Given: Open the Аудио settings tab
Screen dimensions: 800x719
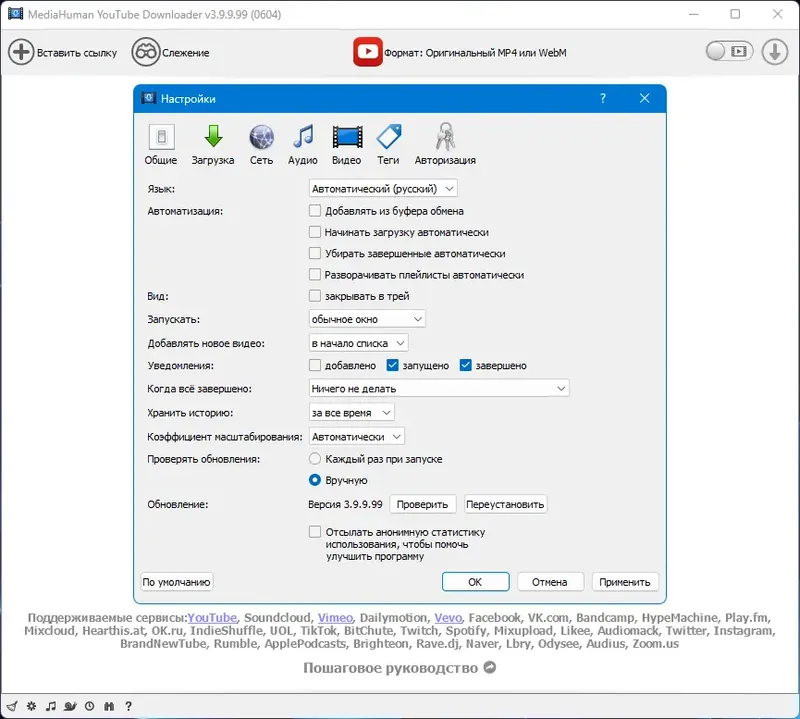Looking at the screenshot, I should click(303, 145).
